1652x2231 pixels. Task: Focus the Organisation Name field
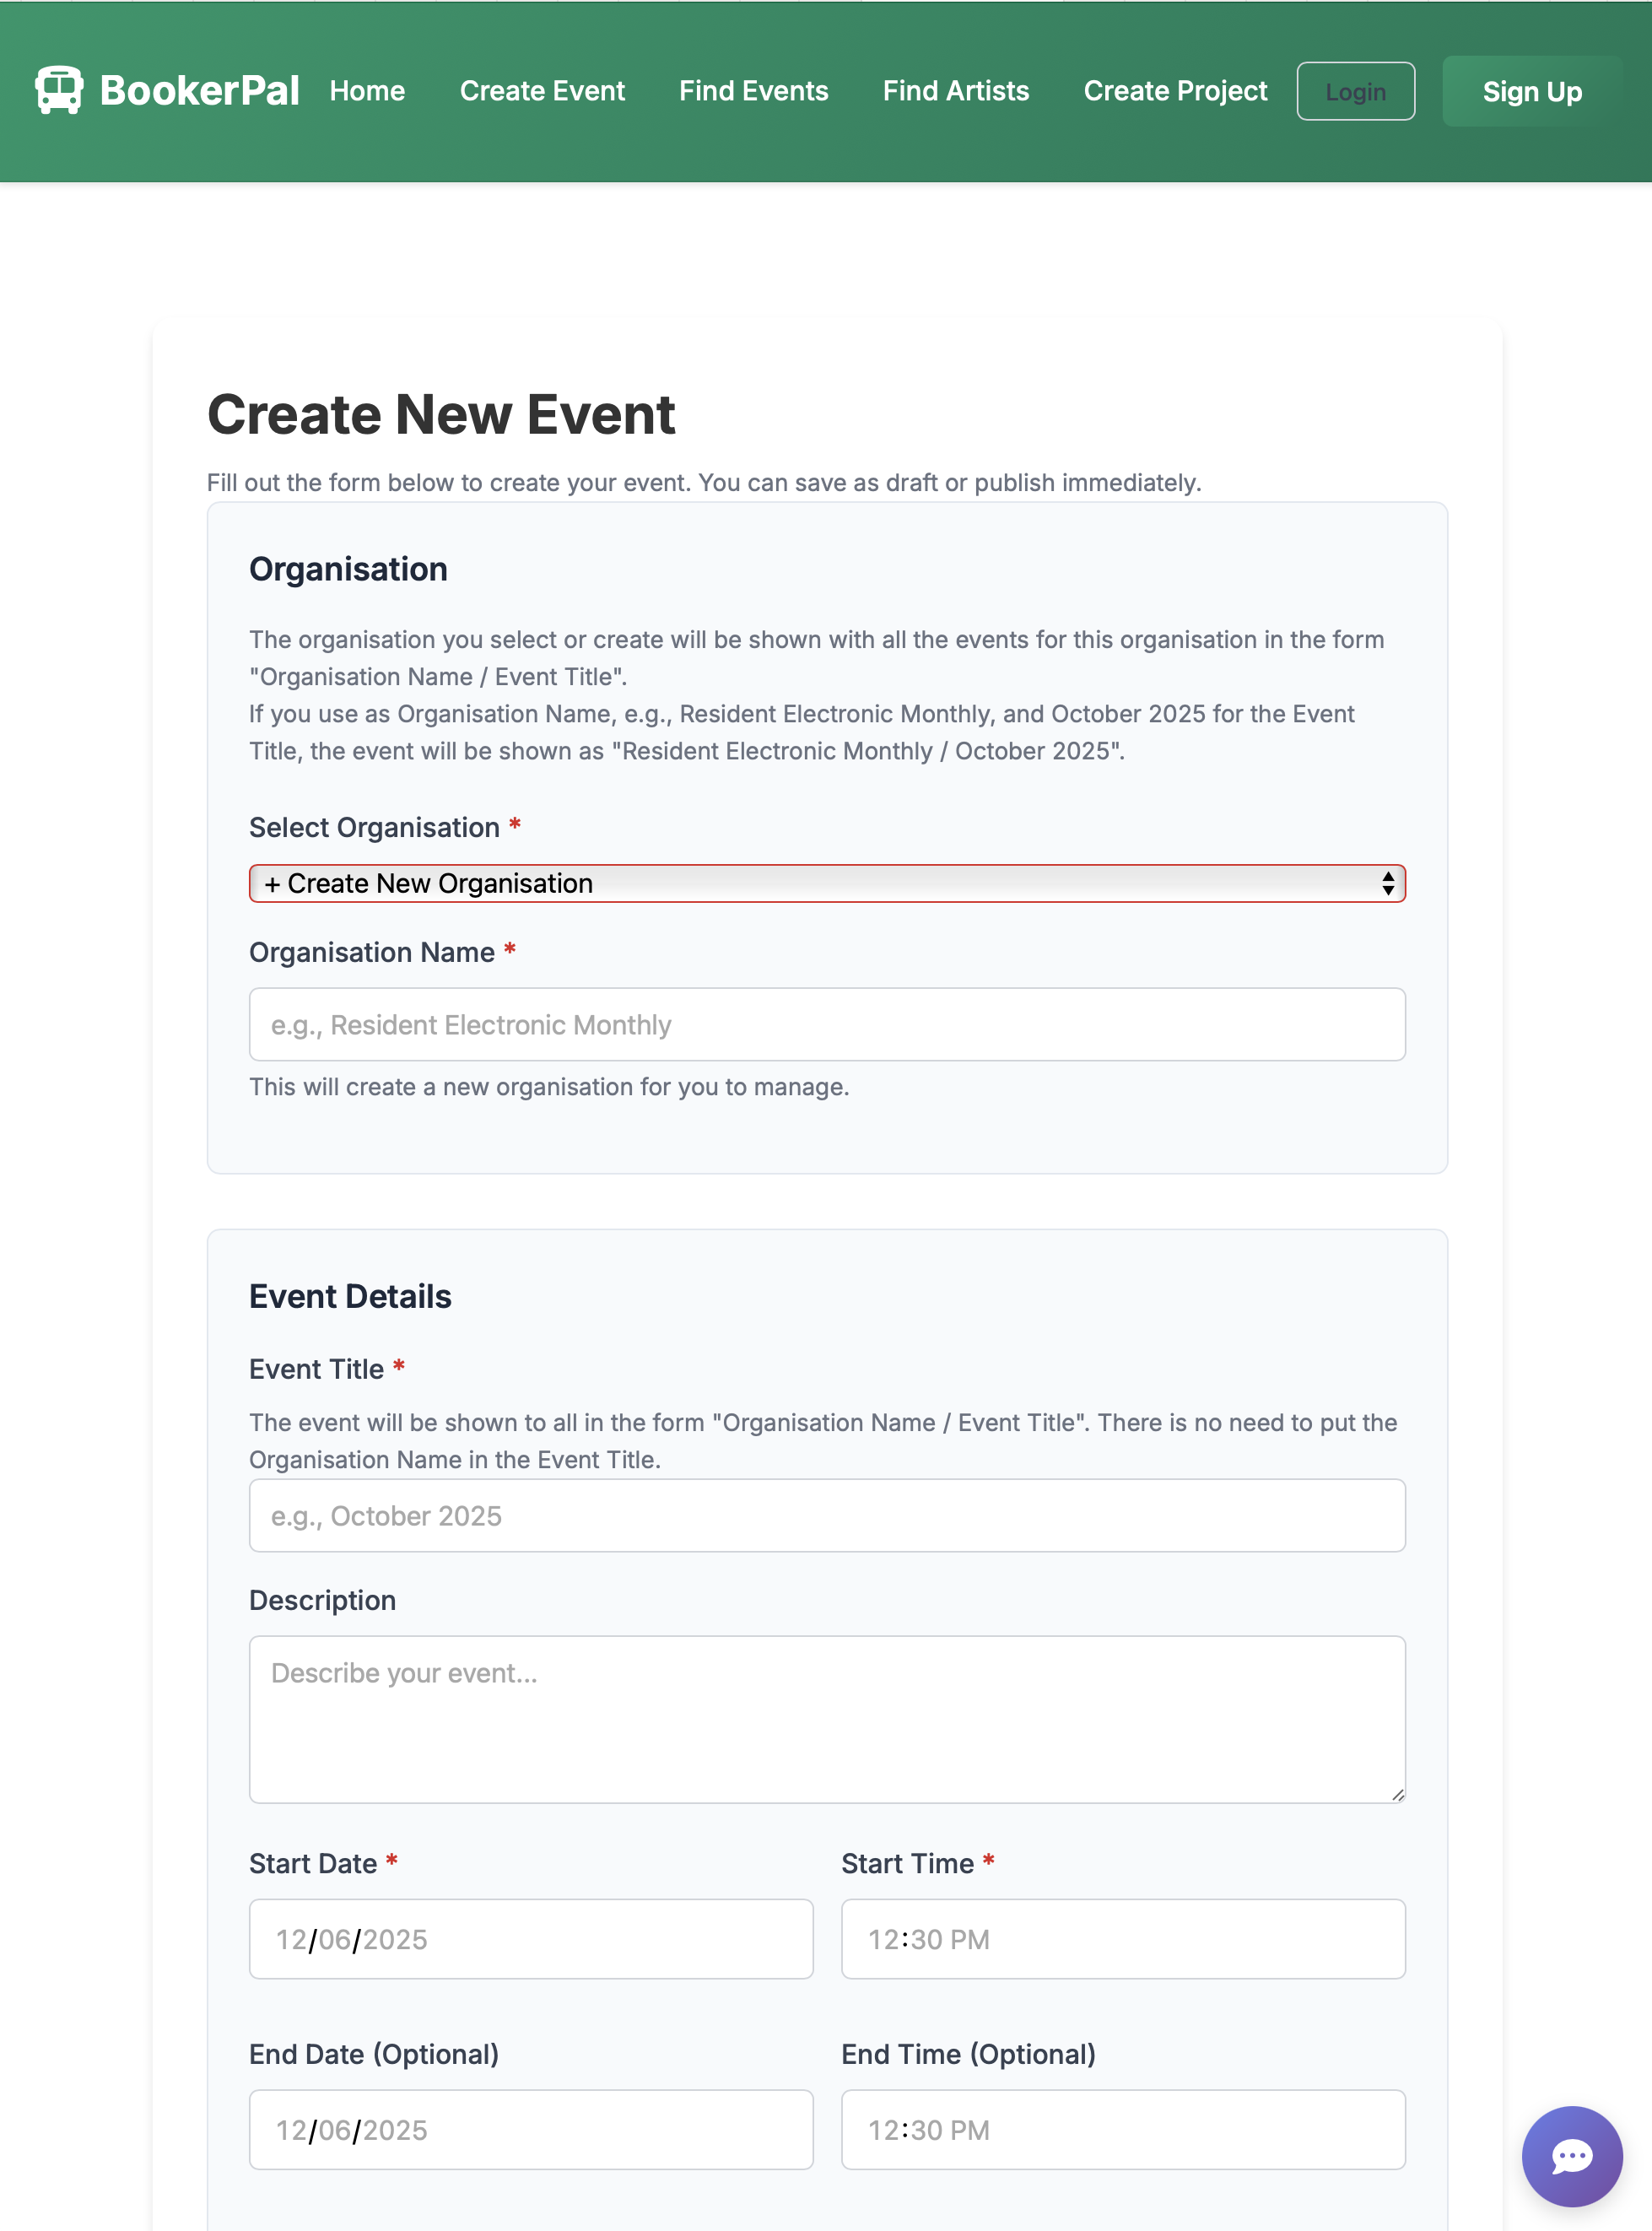826,1024
